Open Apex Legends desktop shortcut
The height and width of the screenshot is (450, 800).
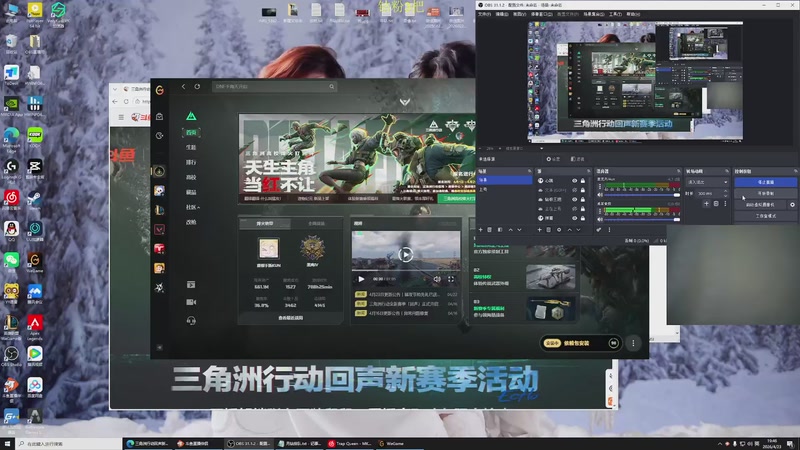pyautogui.click(x=35, y=327)
